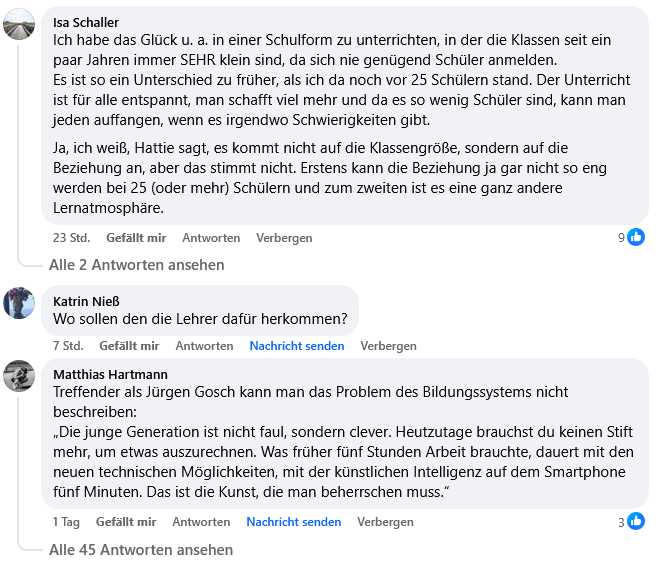Like Isa Schaller's comment with Gefällt mir
This screenshot has width=662, height=562.
point(136,238)
